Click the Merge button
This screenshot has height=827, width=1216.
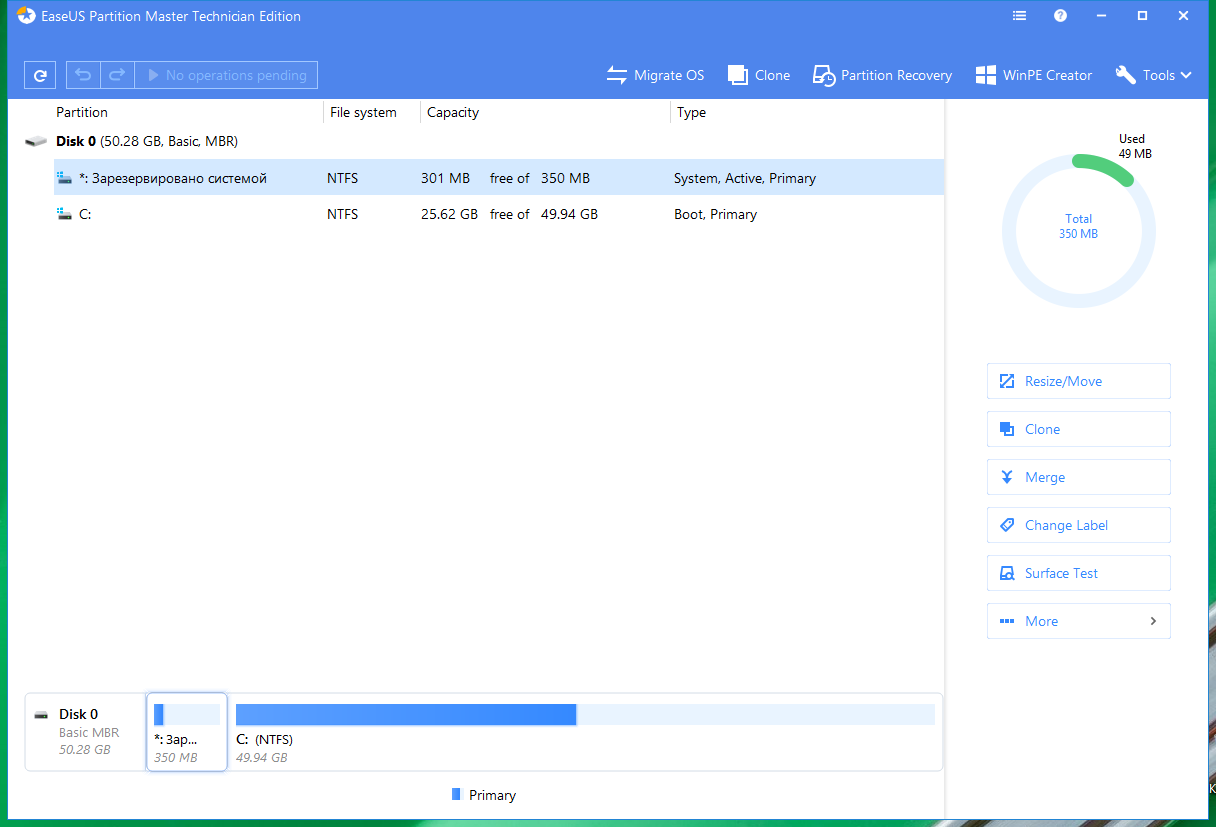[x=1078, y=477]
